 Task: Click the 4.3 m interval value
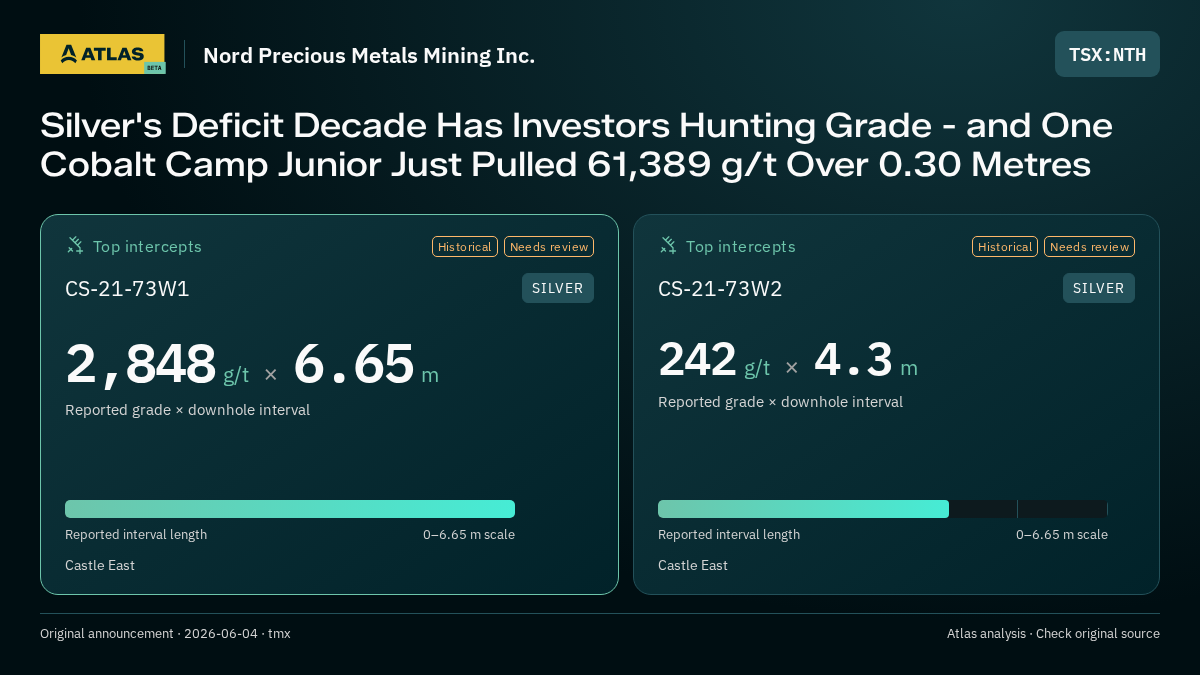tap(866, 360)
